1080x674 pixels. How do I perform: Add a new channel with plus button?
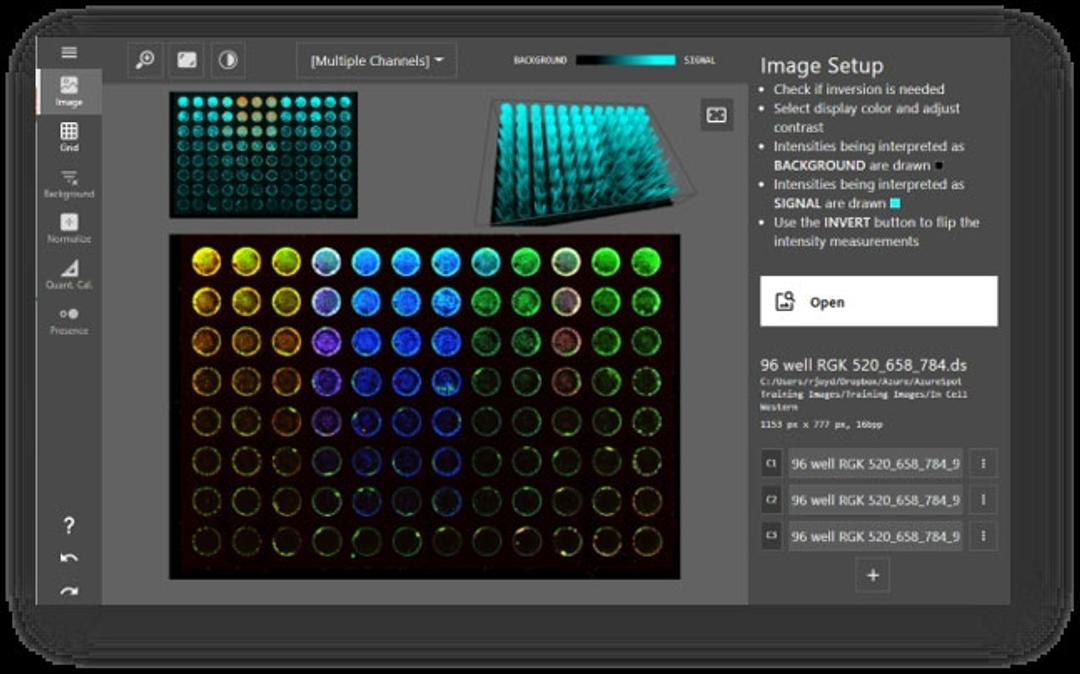pyautogui.click(x=873, y=575)
